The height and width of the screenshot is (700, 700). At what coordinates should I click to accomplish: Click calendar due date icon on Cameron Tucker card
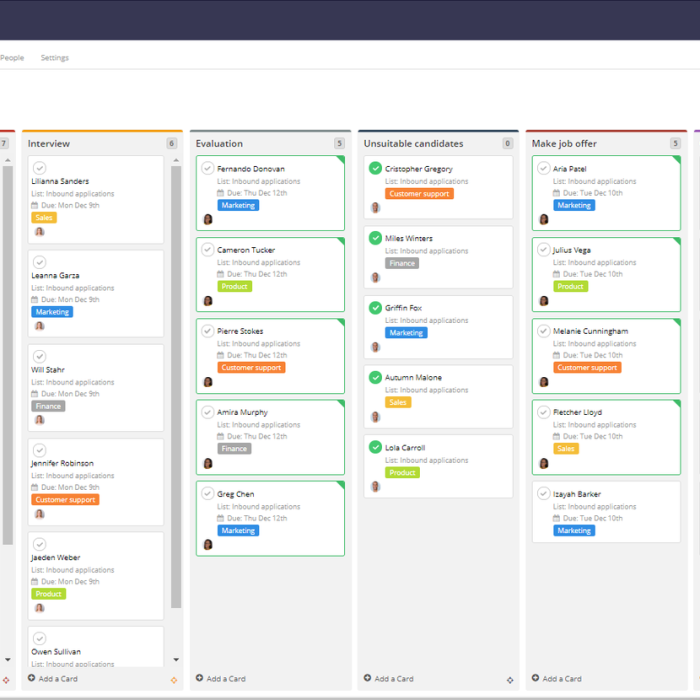coord(220,274)
